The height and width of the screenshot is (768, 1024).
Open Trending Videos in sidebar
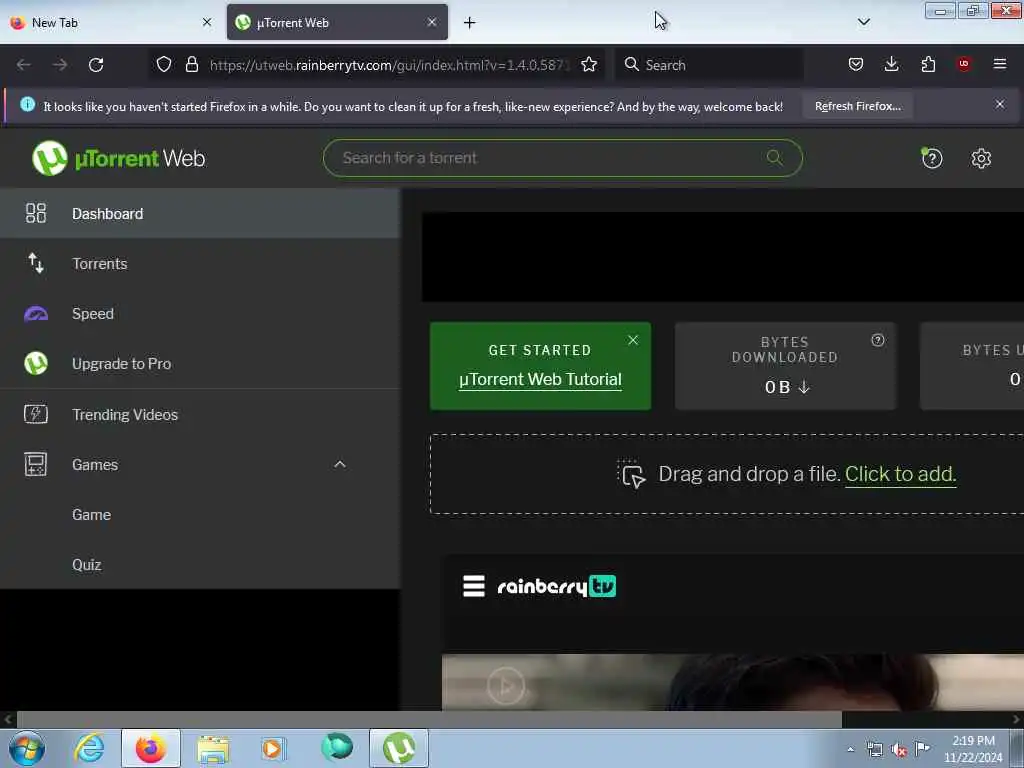pyautogui.click(x=200, y=415)
